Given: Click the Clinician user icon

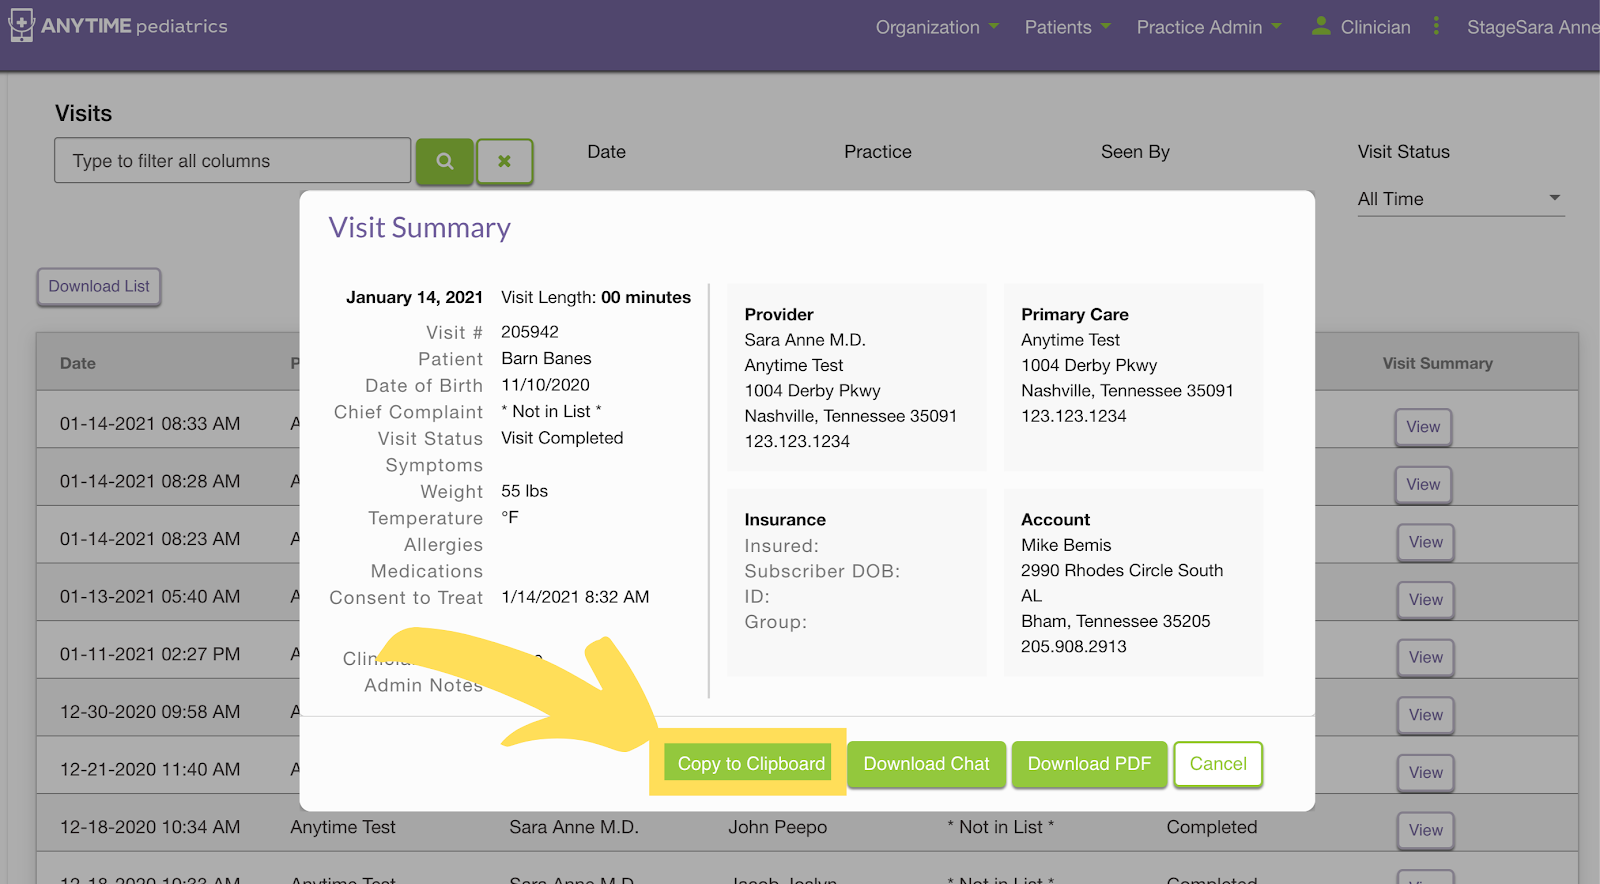Looking at the screenshot, I should point(1321,26).
